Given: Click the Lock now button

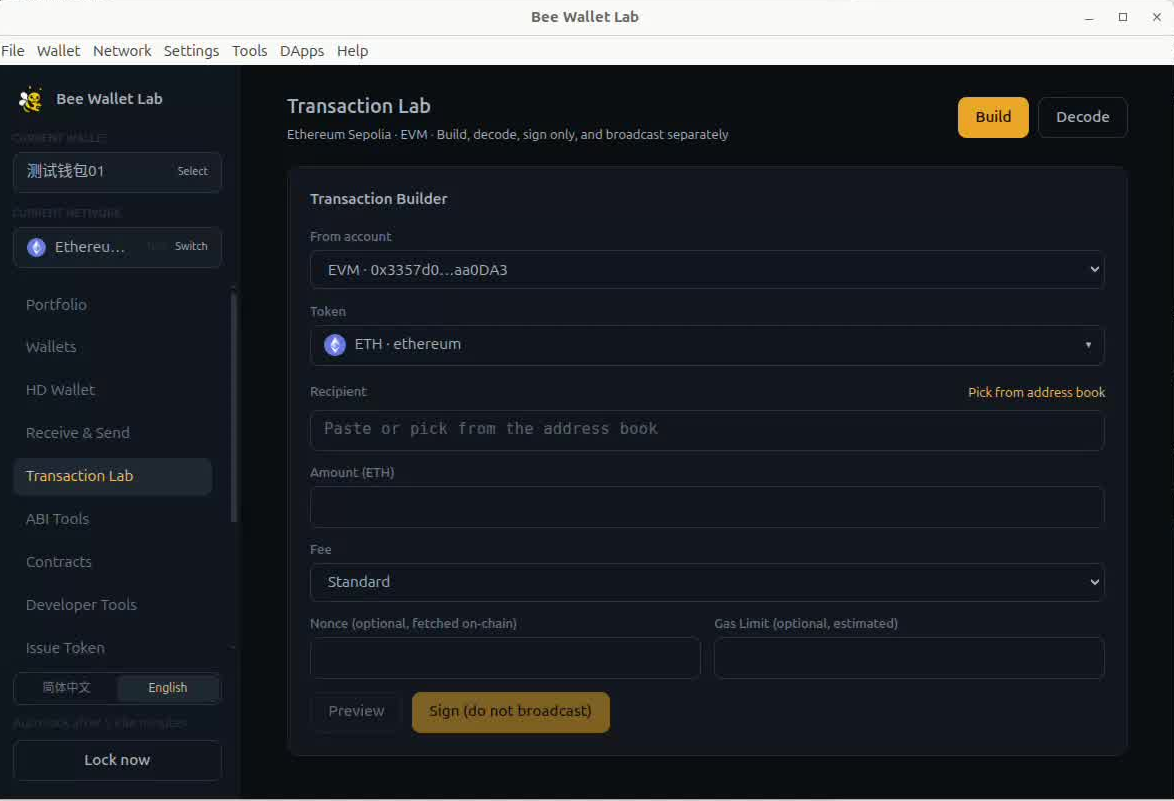Looking at the screenshot, I should tap(118, 761).
